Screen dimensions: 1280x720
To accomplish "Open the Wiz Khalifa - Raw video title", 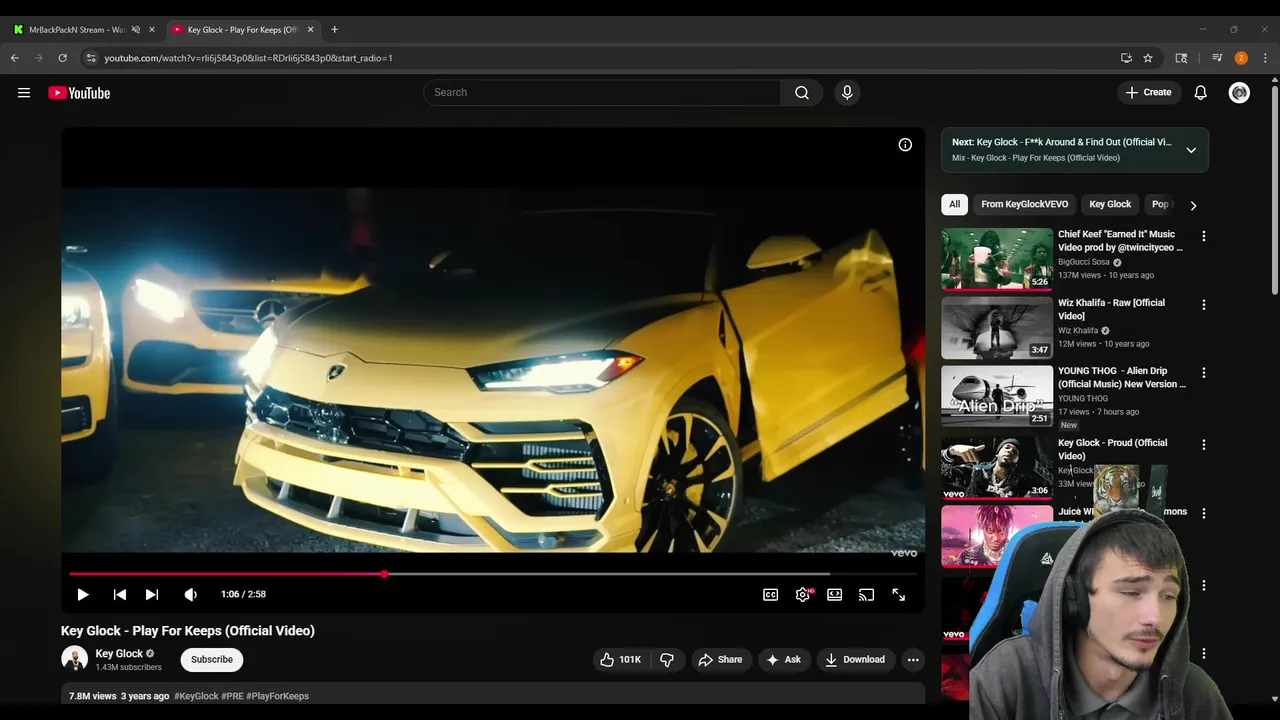I will 1111,309.
